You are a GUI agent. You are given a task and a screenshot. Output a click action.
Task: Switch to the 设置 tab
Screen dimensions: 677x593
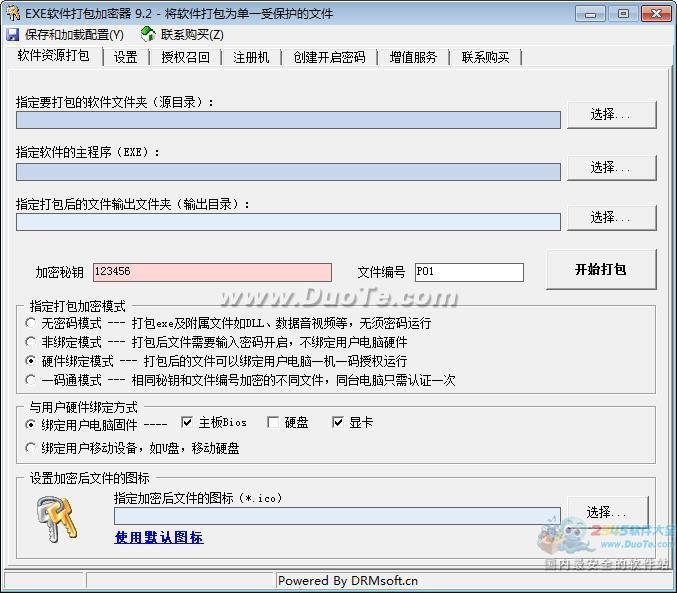tap(125, 57)
